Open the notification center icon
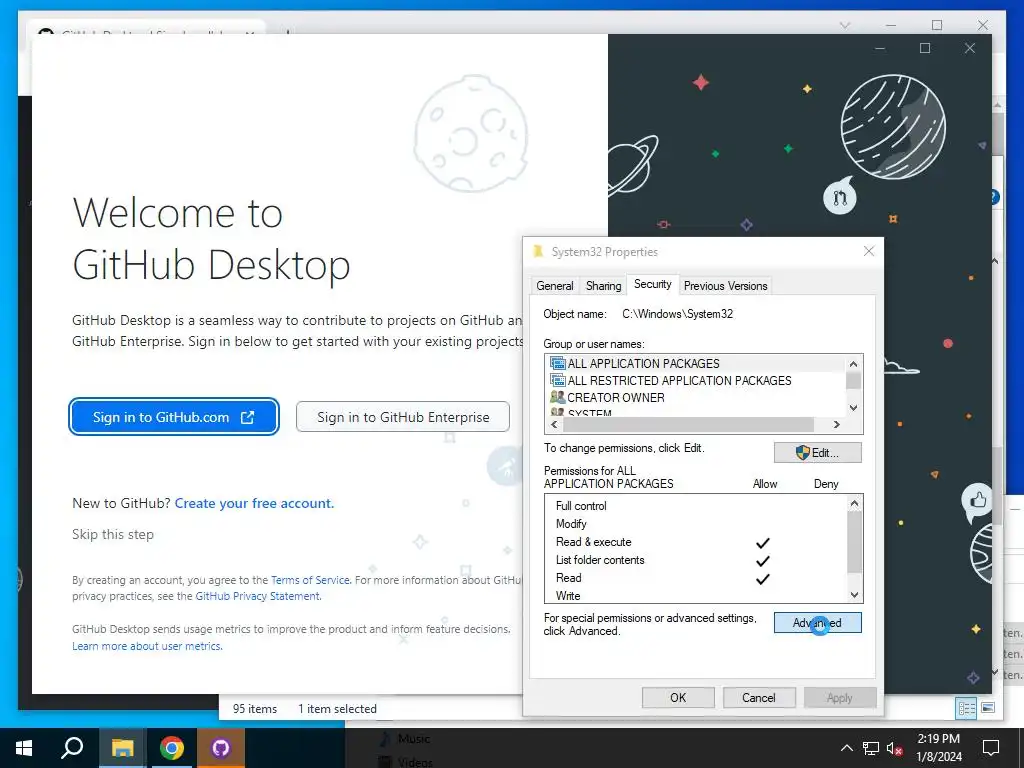Viewport: 1024px width, 768px height. (x=991, y=748)
